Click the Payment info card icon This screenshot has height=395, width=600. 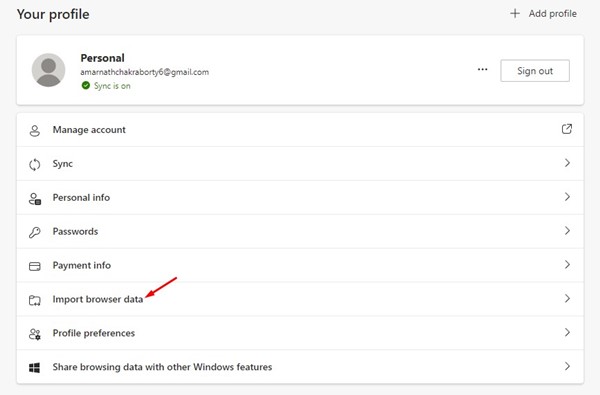[x=34, y=266]
